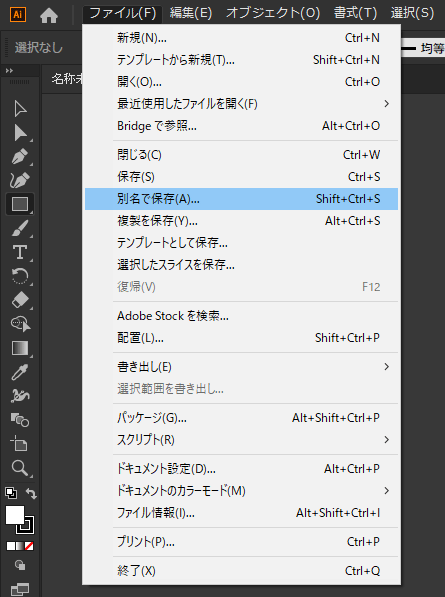The height and width of the screenshot is (597, 445).
Task: Choose Adobe Stock を検索...
Action: click(x=241, y=316)
